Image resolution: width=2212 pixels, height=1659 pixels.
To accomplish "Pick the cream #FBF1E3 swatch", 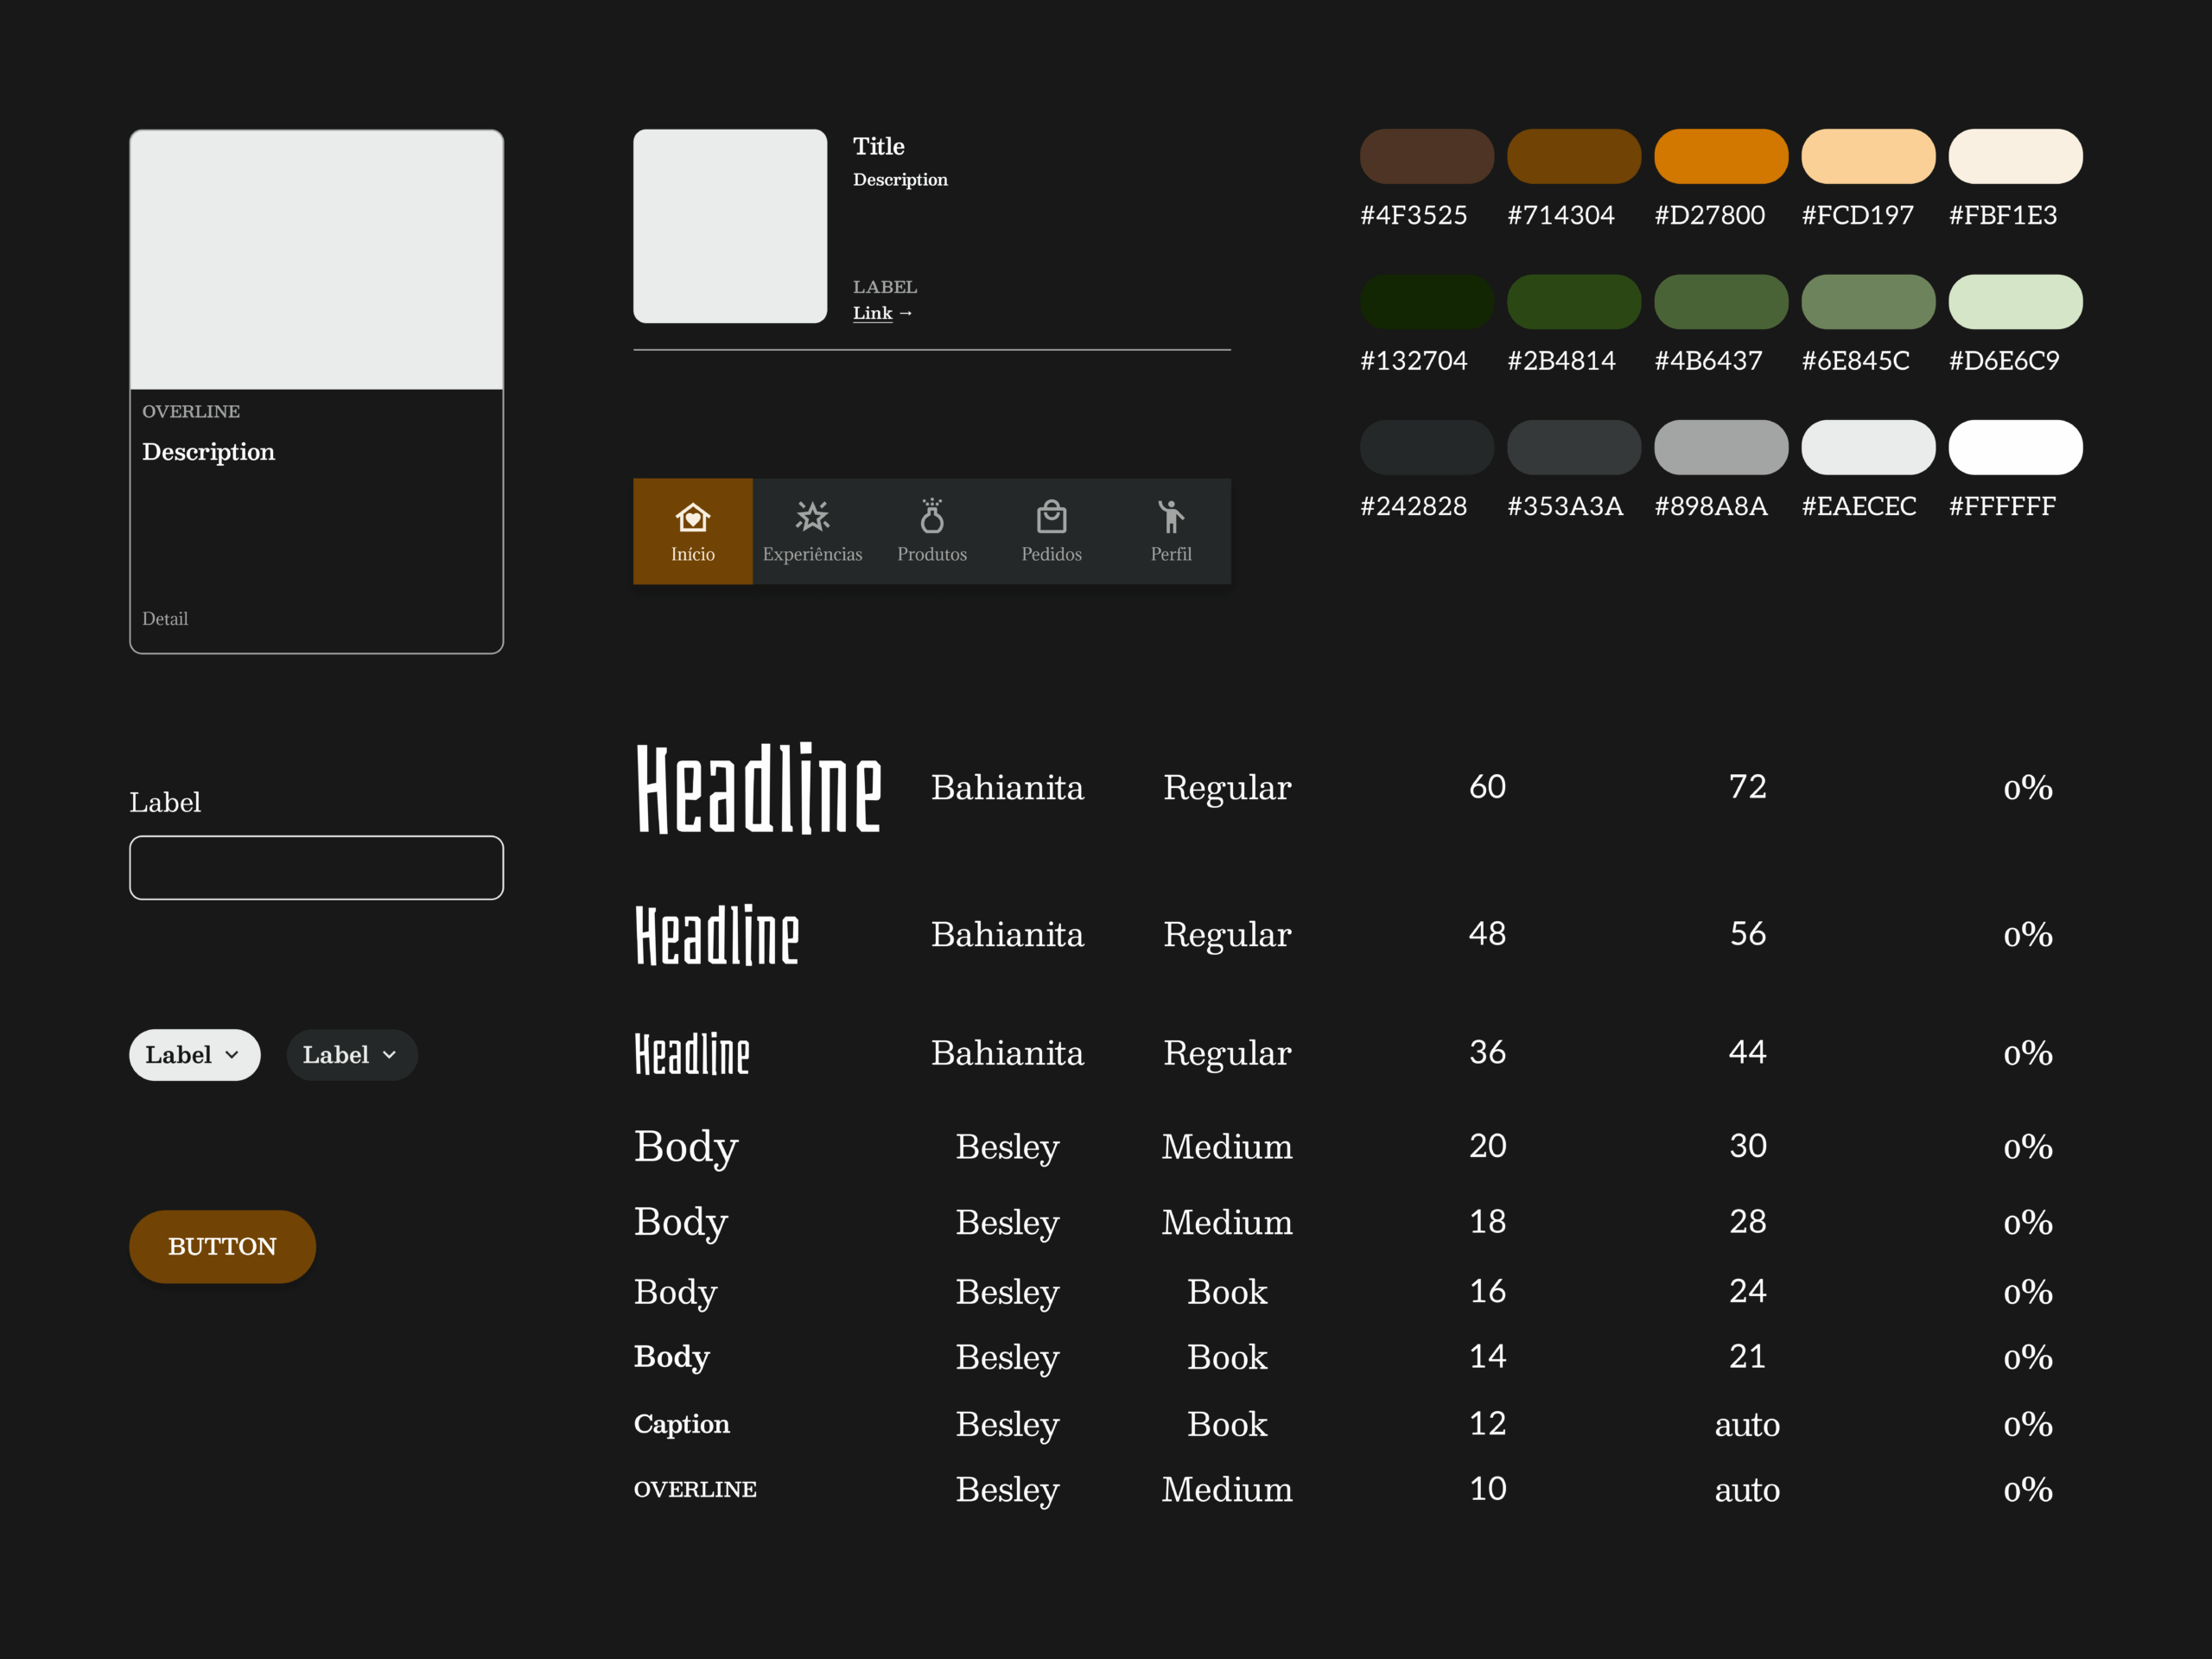I will tap(2015, 156).
